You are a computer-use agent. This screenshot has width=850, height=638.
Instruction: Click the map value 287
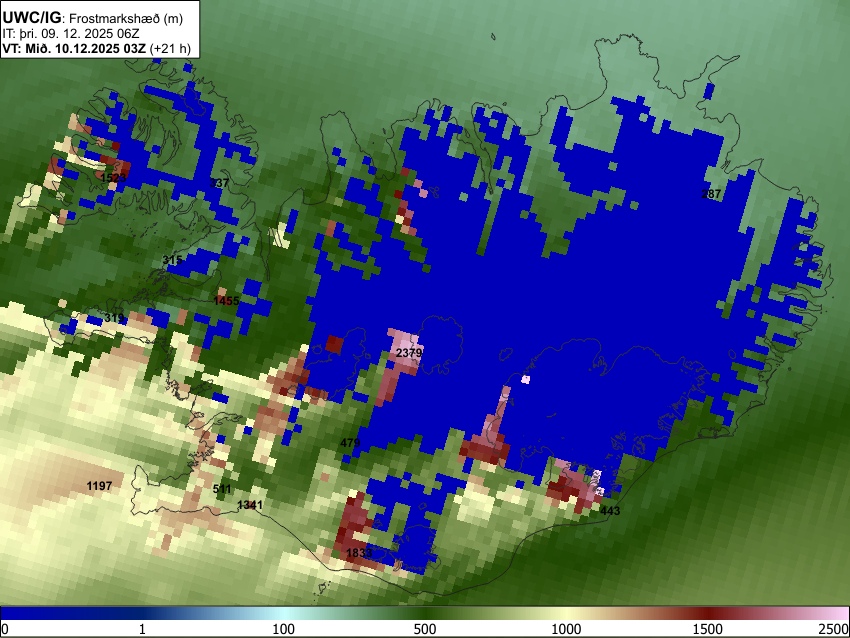(x=711, y=194)
